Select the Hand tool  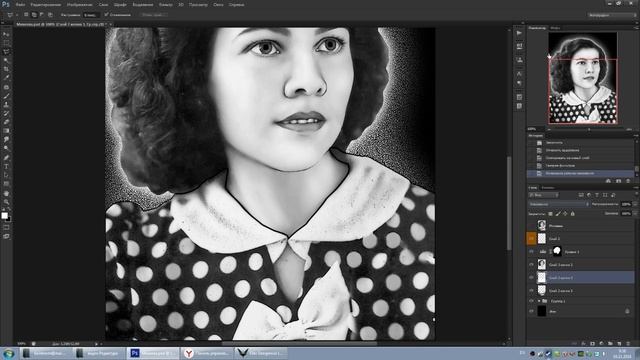pyautogui.click(x=6, y=193)
